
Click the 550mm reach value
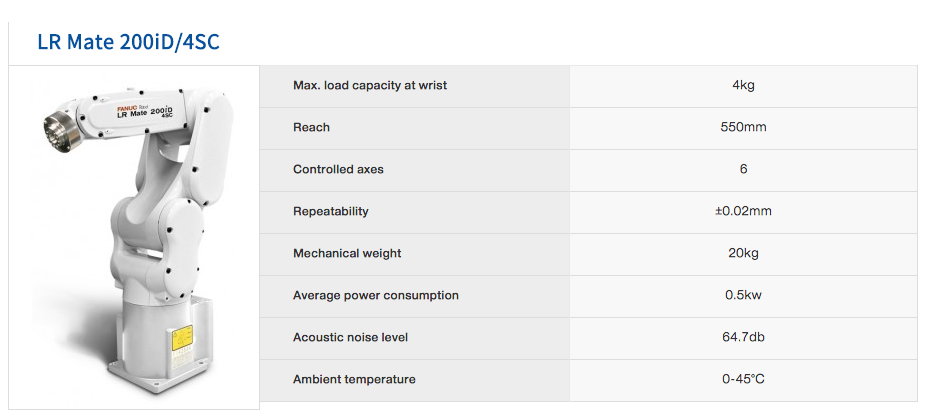pos(743,127)
